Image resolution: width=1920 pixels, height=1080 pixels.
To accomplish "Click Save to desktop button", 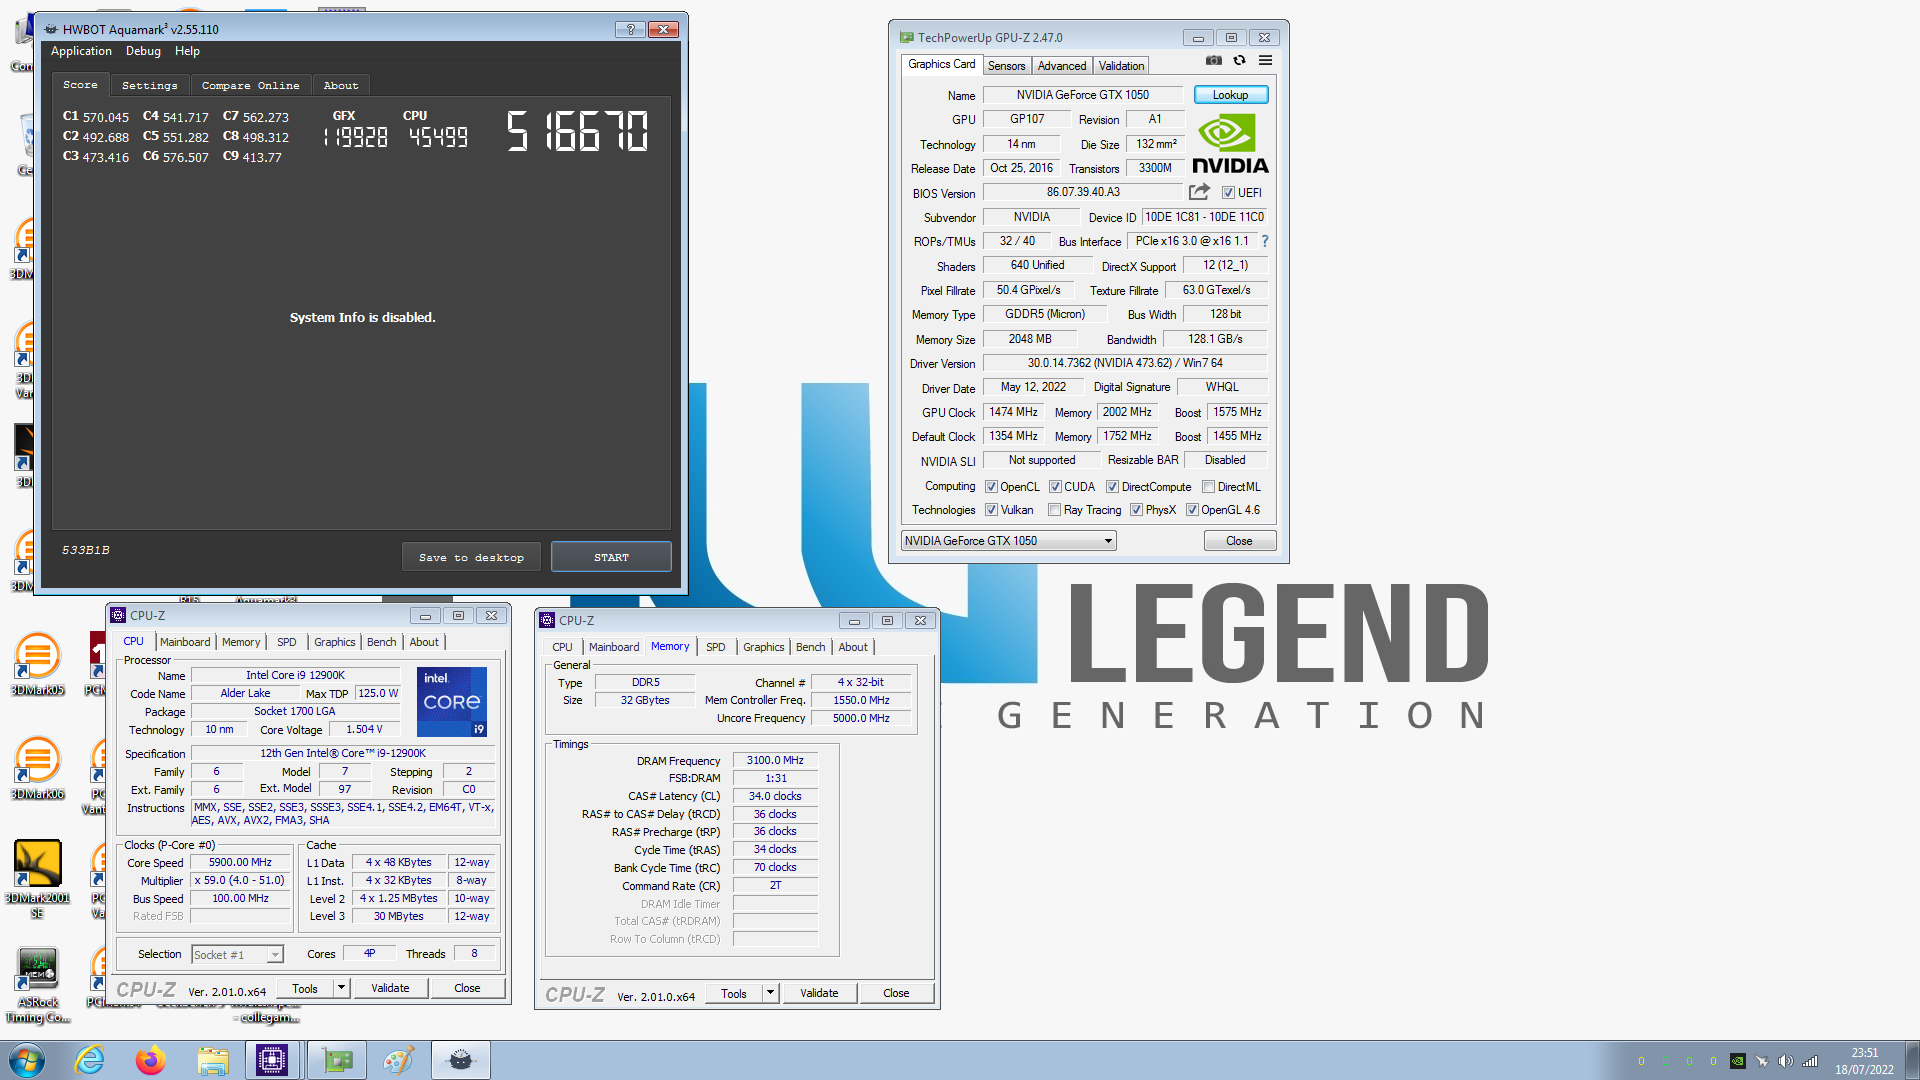I will [x=471, y=557].
